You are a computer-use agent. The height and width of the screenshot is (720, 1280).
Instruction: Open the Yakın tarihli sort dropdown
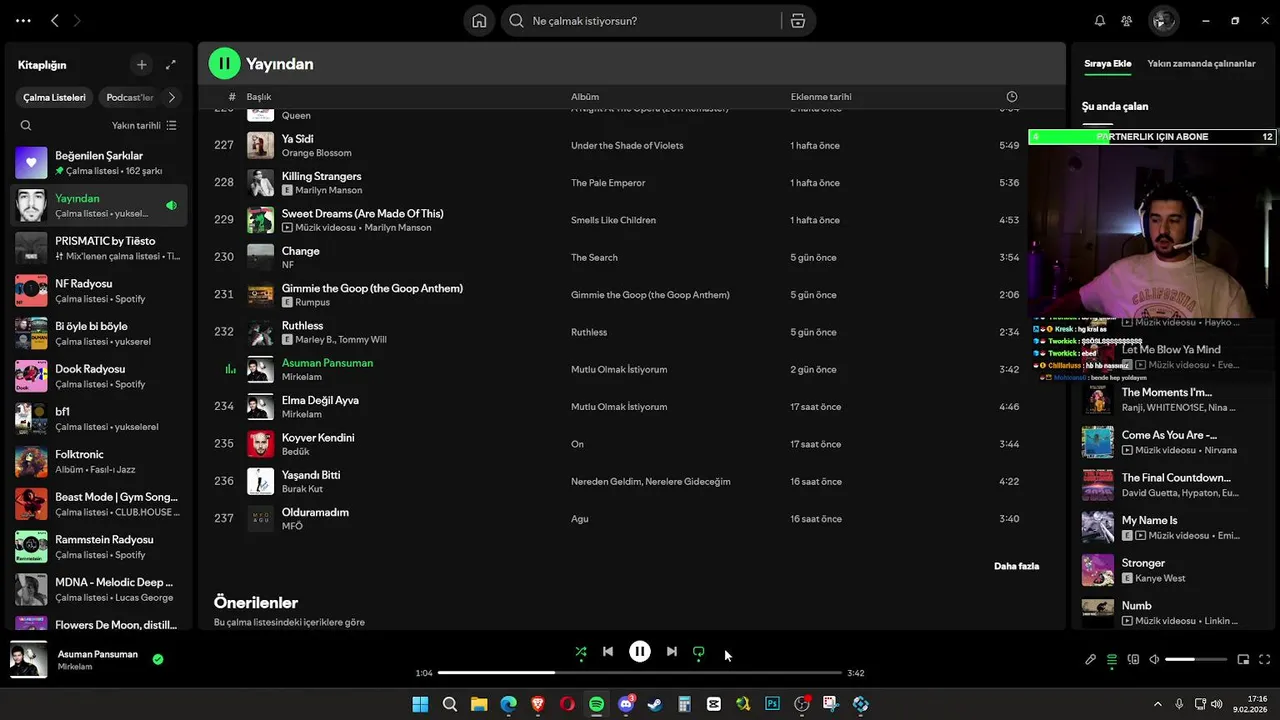[x=144, y=126]
